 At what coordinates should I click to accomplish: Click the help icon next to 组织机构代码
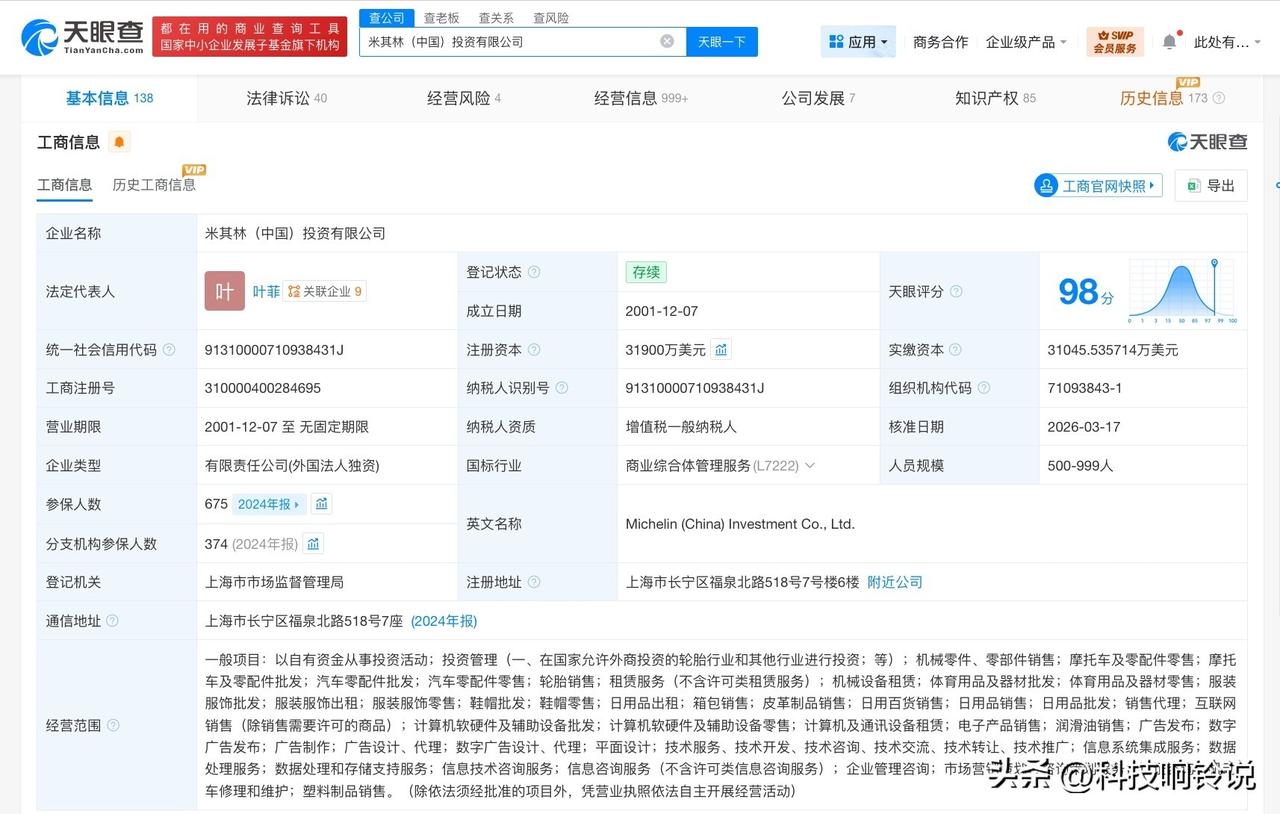point(984,388)
